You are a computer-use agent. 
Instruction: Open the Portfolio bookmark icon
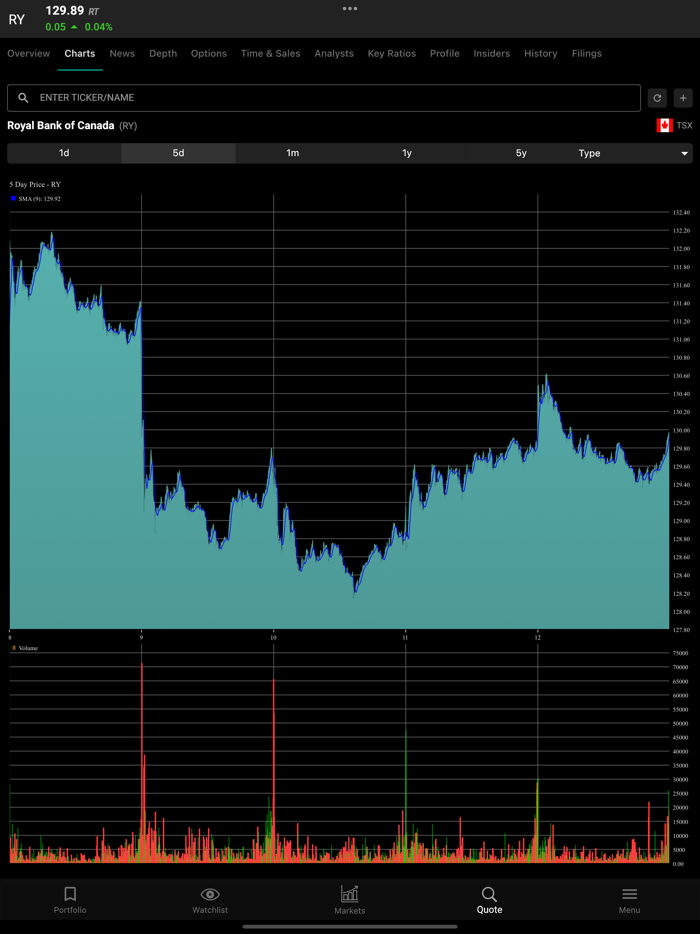[70, 893]
